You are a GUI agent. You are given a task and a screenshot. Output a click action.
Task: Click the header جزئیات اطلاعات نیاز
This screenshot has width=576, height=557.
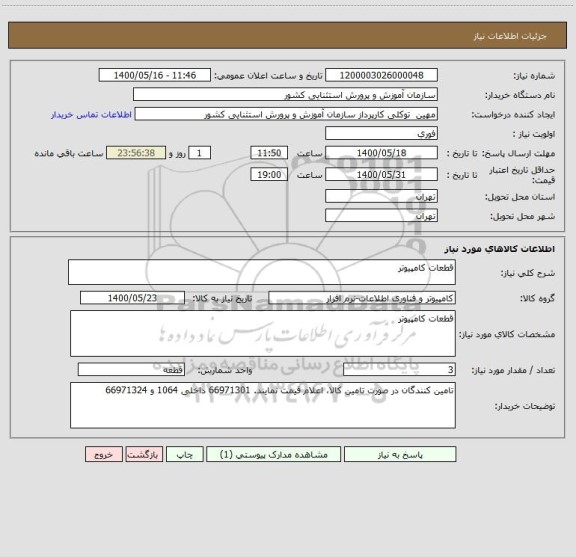(x=510, y=36)
